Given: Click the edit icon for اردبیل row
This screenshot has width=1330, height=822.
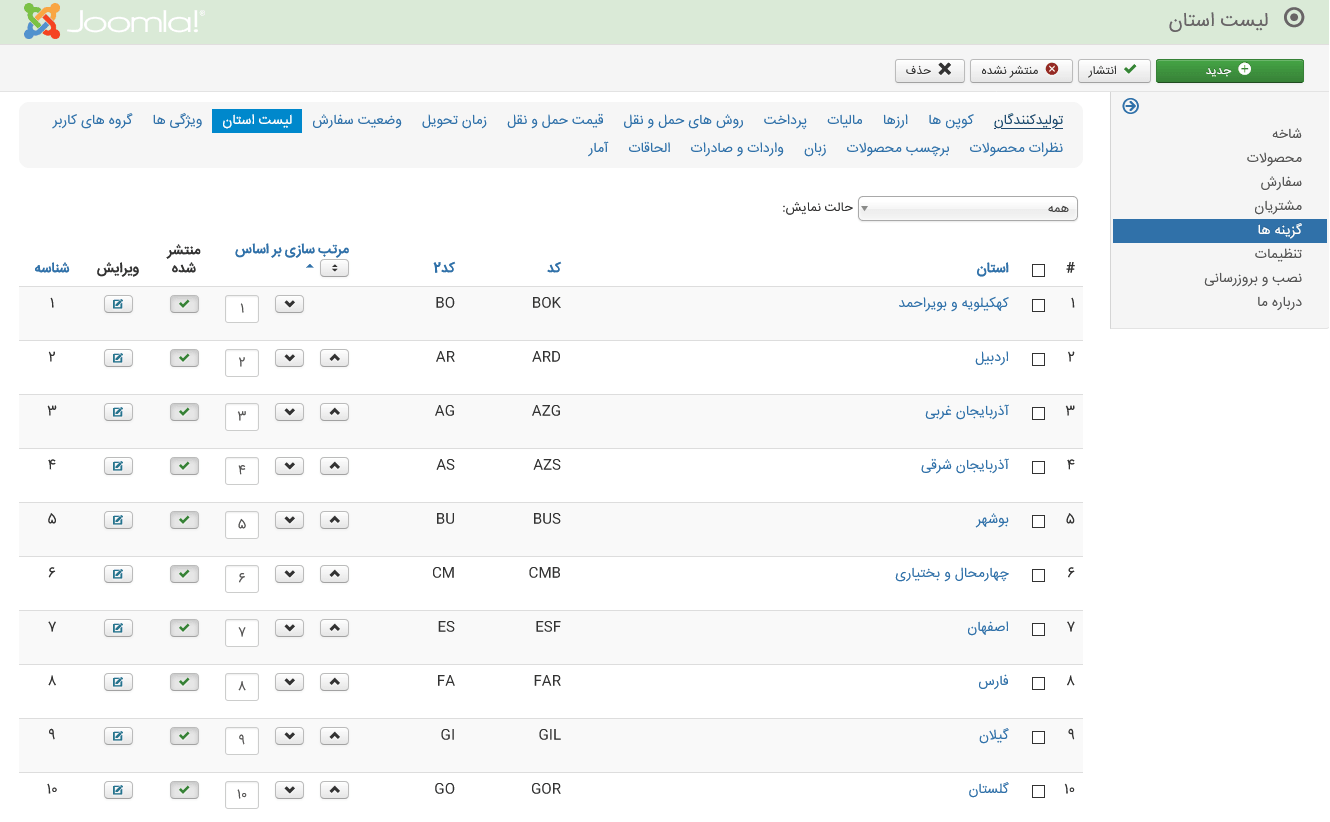Looking at the screenshot, I should (x=118, y=358).
